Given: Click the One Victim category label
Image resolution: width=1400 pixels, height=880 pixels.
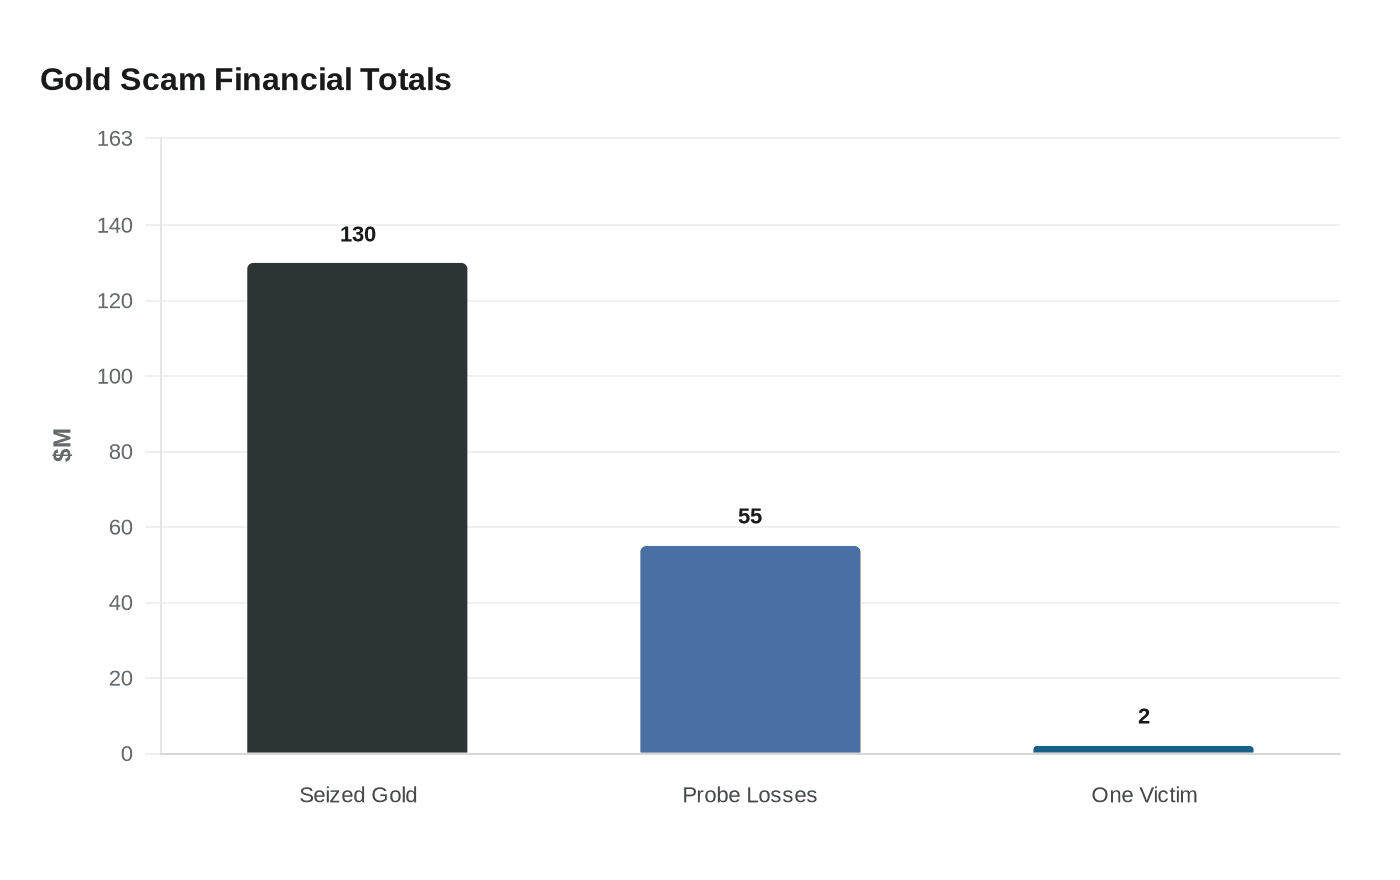Looking at the screenshot, I should [1144, 795].
